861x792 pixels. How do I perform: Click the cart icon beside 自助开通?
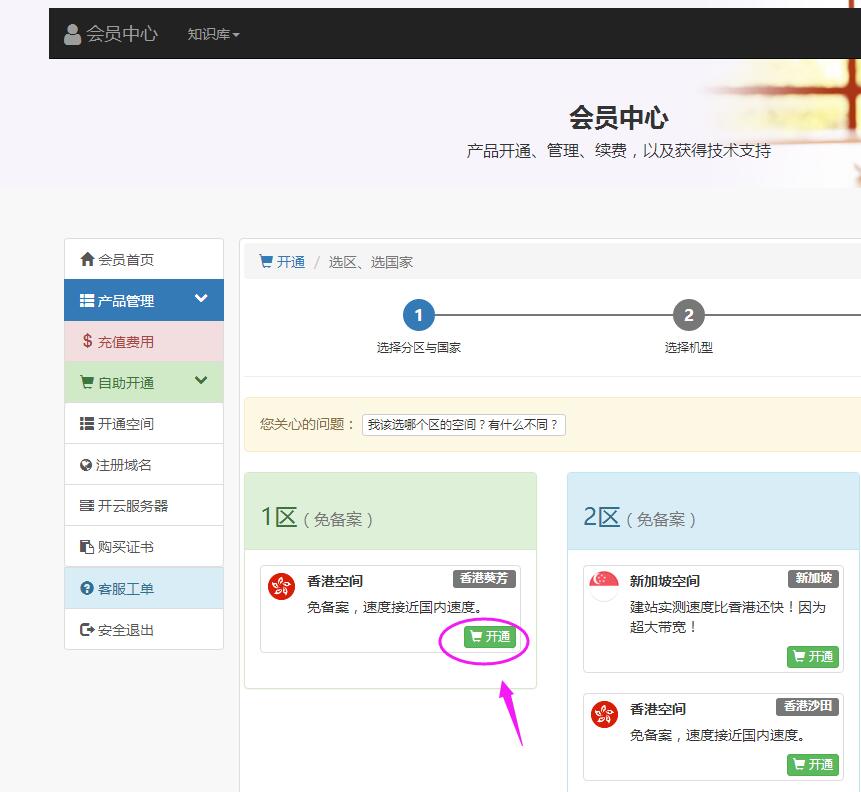tap(87, 382)
